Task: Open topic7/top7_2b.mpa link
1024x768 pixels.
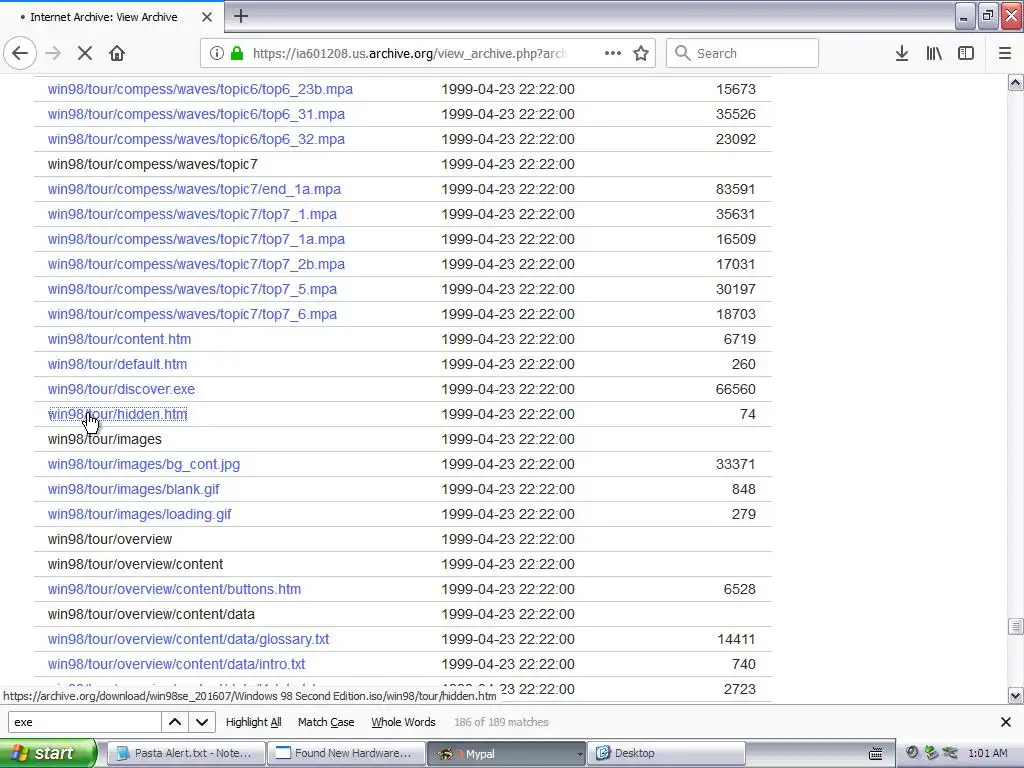Action: coord(196,264)
